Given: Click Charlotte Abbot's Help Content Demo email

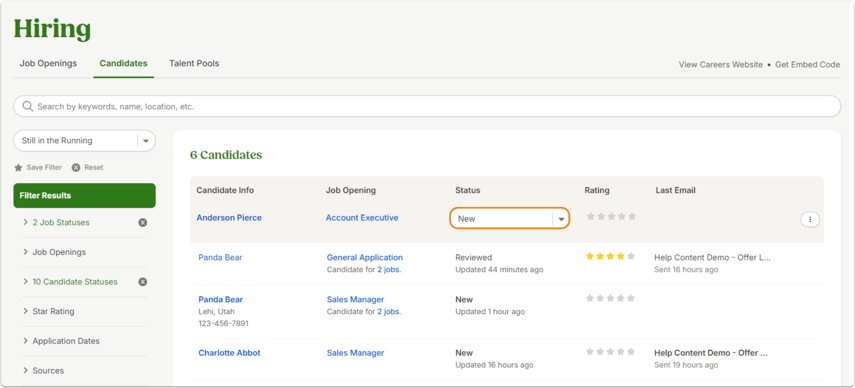Looking at the screenshot, I should point(711,353).
